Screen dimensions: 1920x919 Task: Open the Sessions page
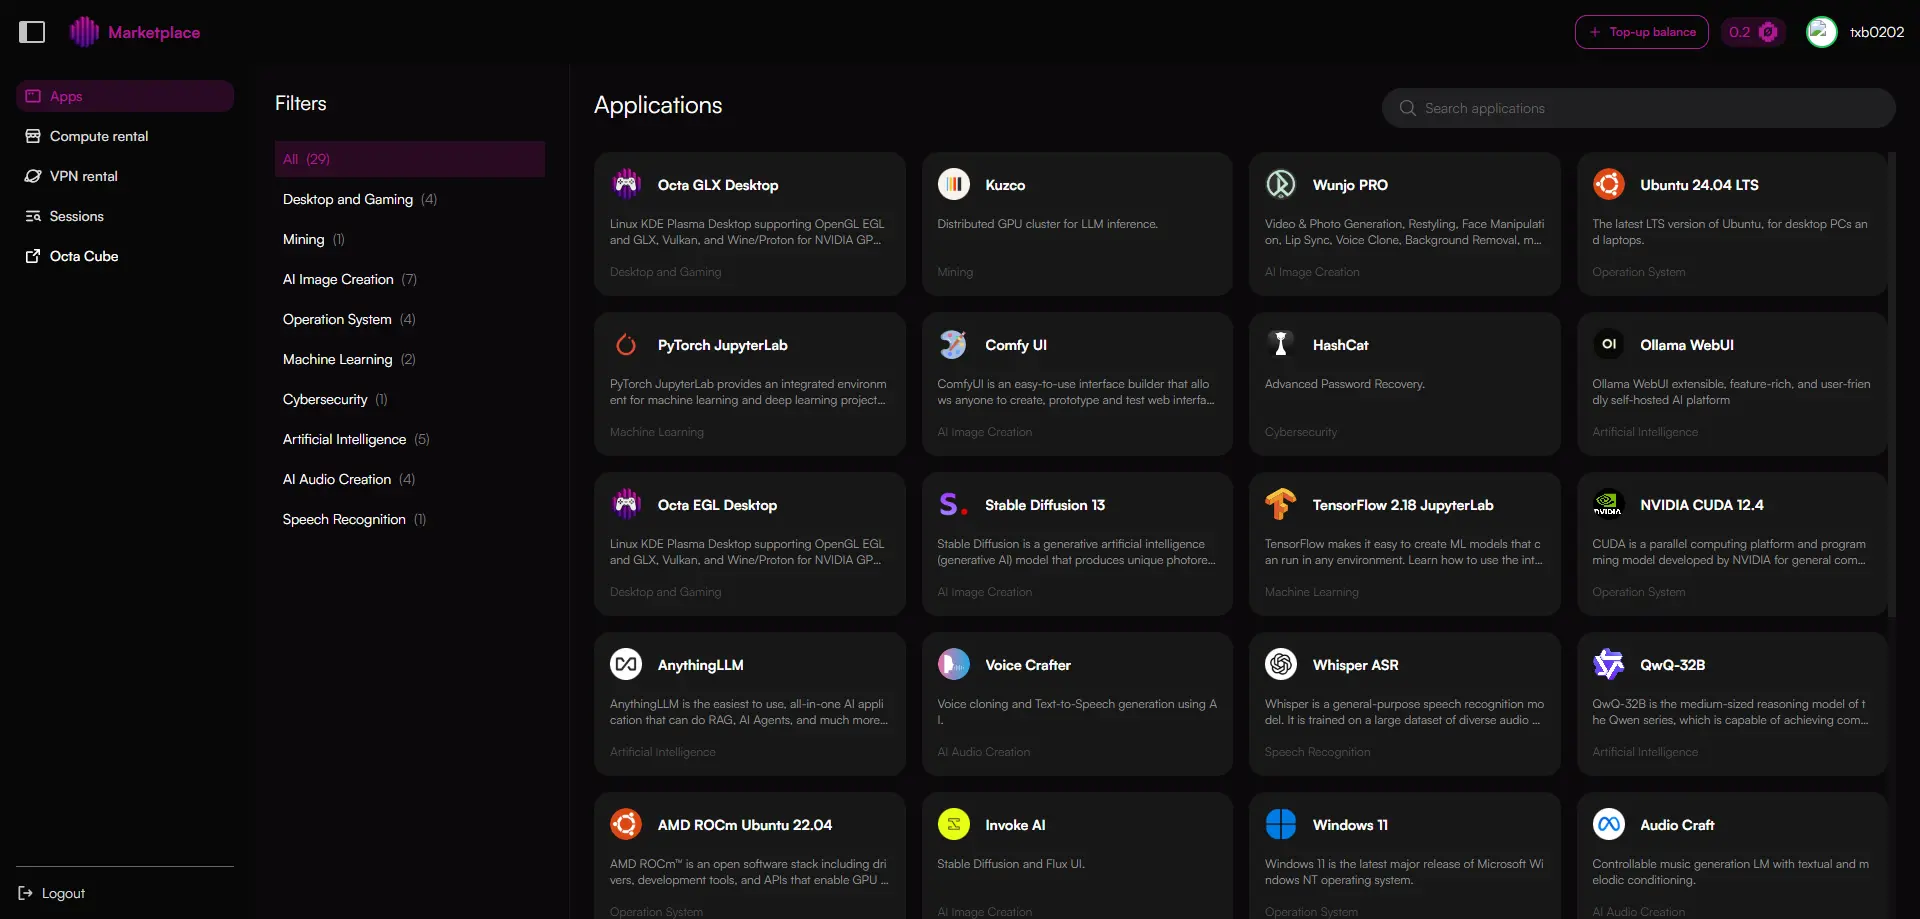[125, 216]
